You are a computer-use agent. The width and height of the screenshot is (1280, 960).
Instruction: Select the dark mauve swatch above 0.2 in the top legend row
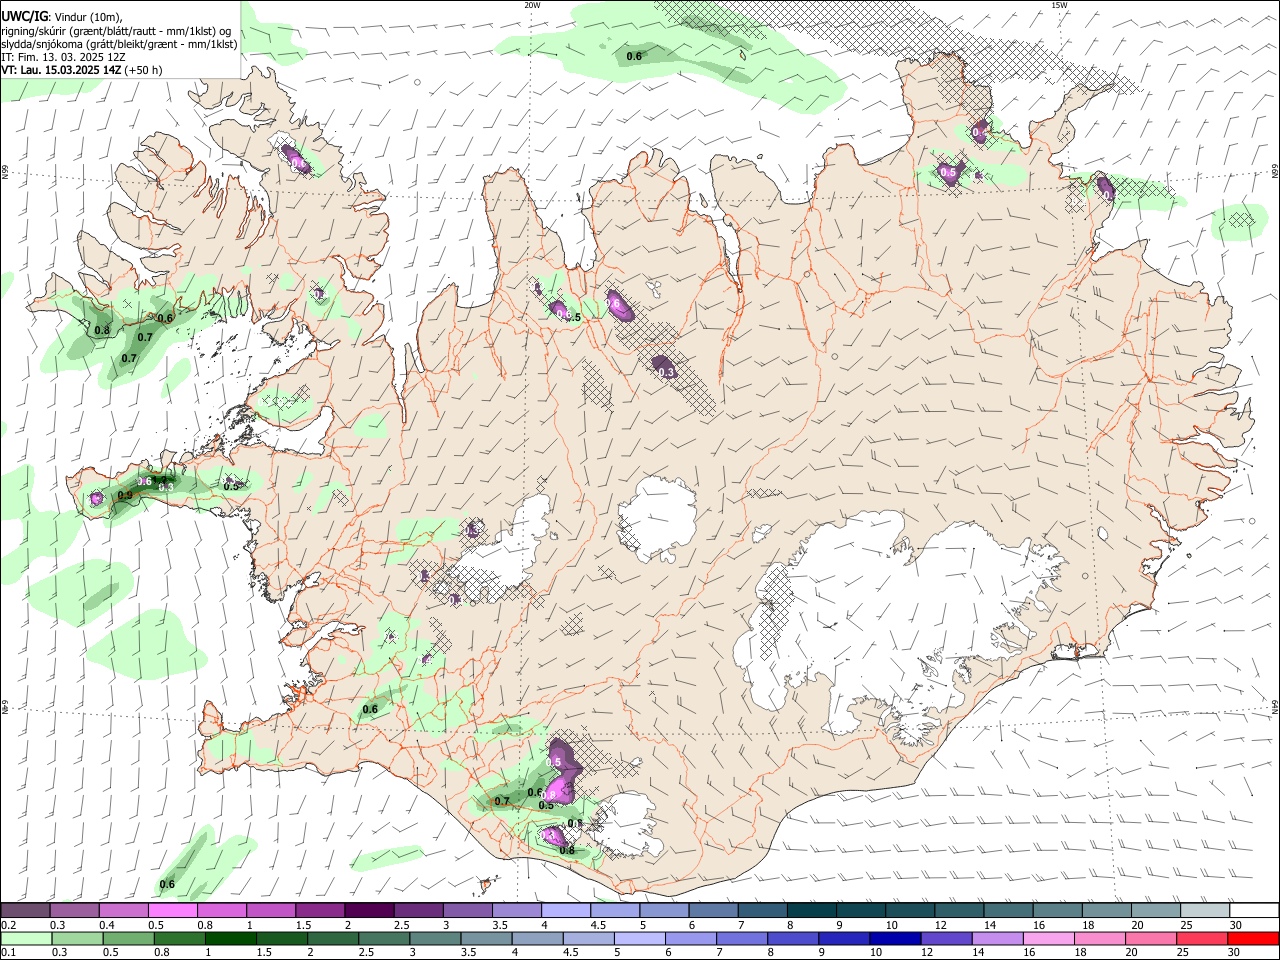click(x=25, y=911)
